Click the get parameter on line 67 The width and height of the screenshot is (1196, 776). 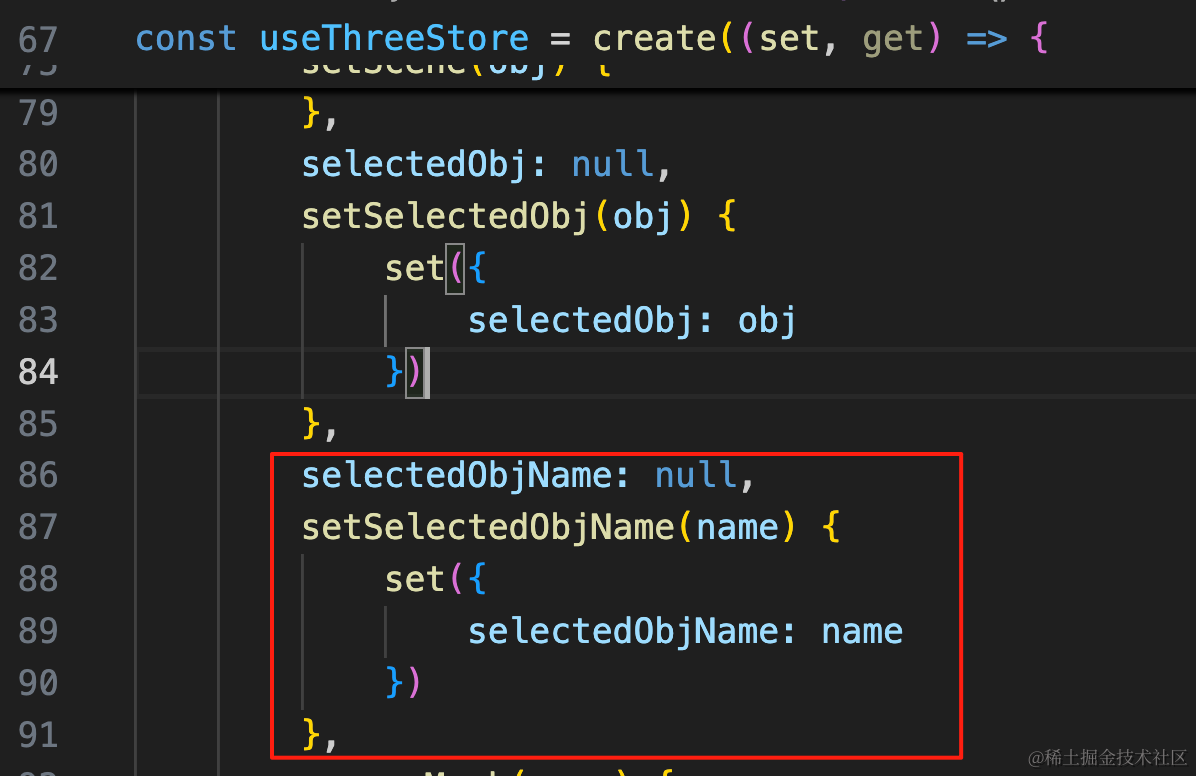893,40
